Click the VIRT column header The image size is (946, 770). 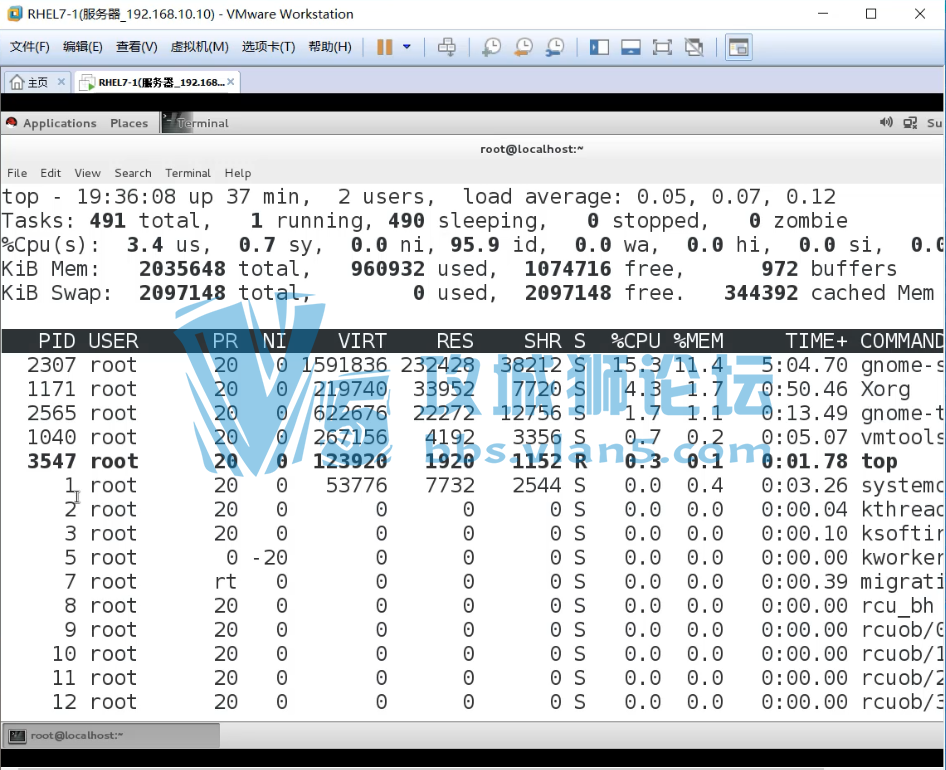coord(362,341)
